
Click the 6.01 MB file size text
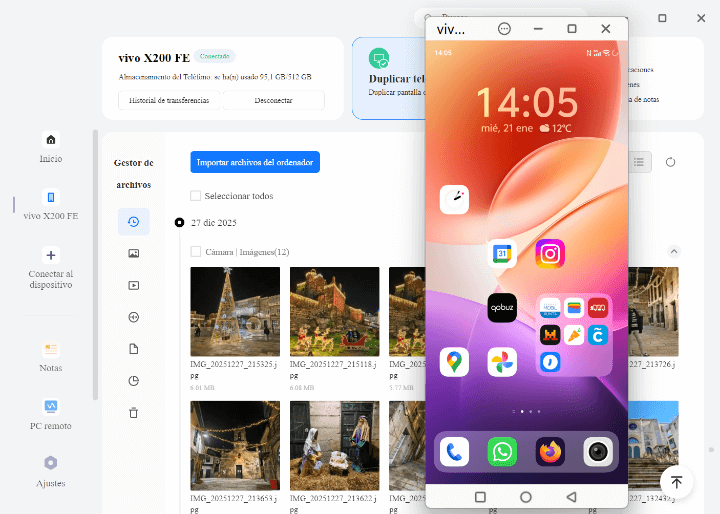[202, 388]
